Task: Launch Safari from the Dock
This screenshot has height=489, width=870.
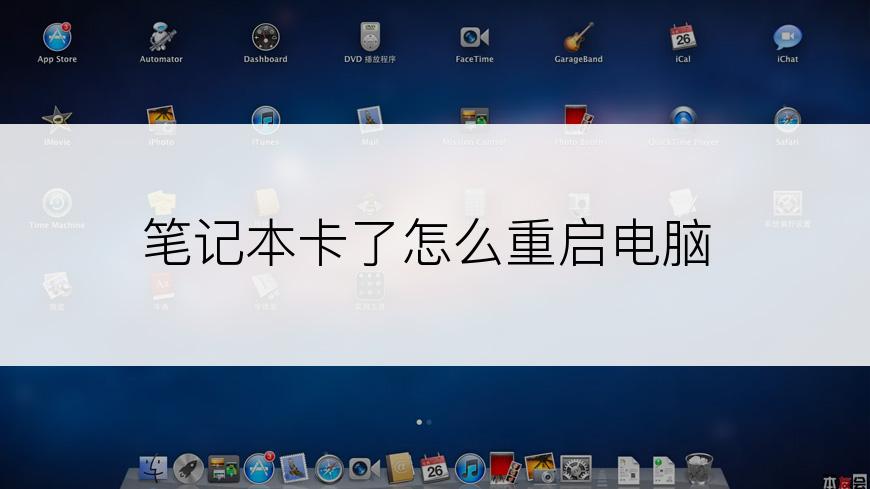Action: coord(329,469)
